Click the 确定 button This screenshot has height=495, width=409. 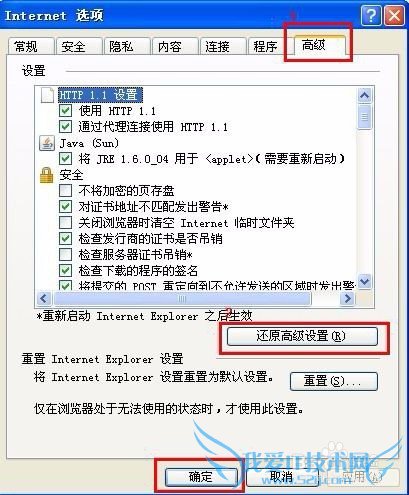click(x=201, y=477)
